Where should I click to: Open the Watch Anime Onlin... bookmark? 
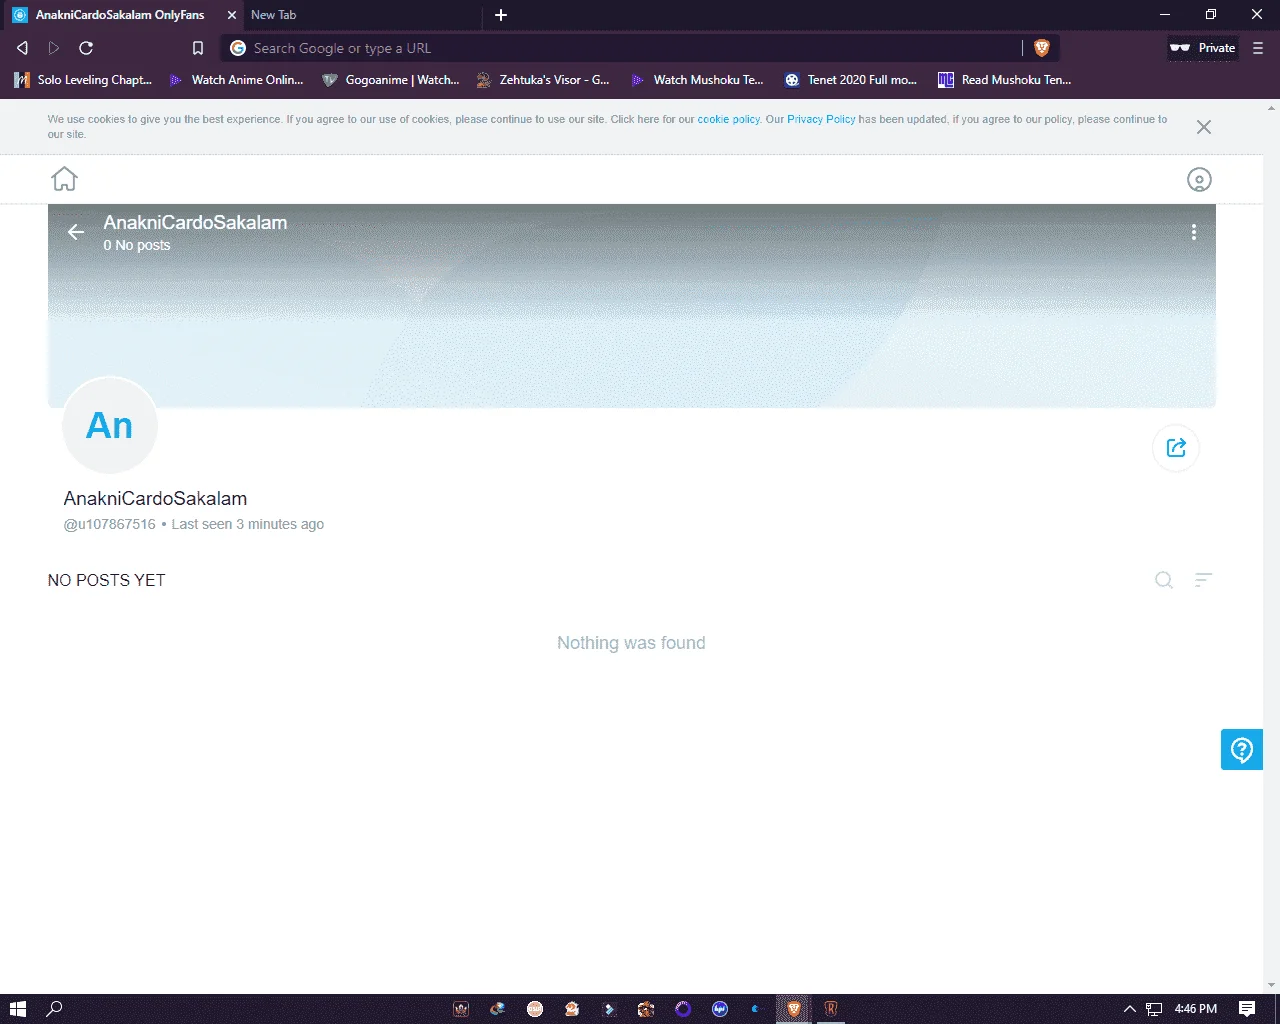coord(237,80)
